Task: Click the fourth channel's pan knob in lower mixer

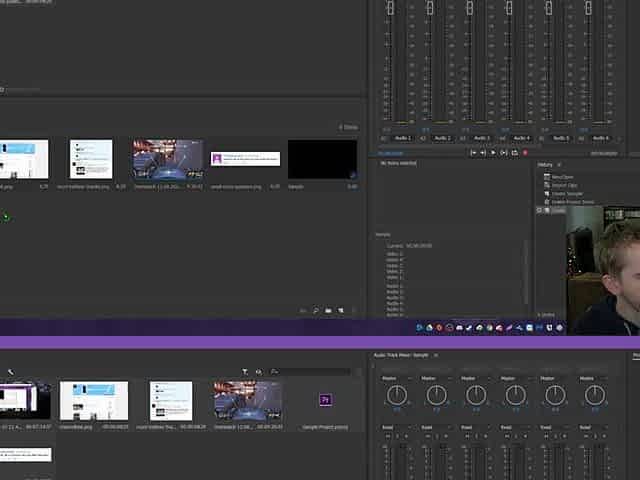Action: 516,395
